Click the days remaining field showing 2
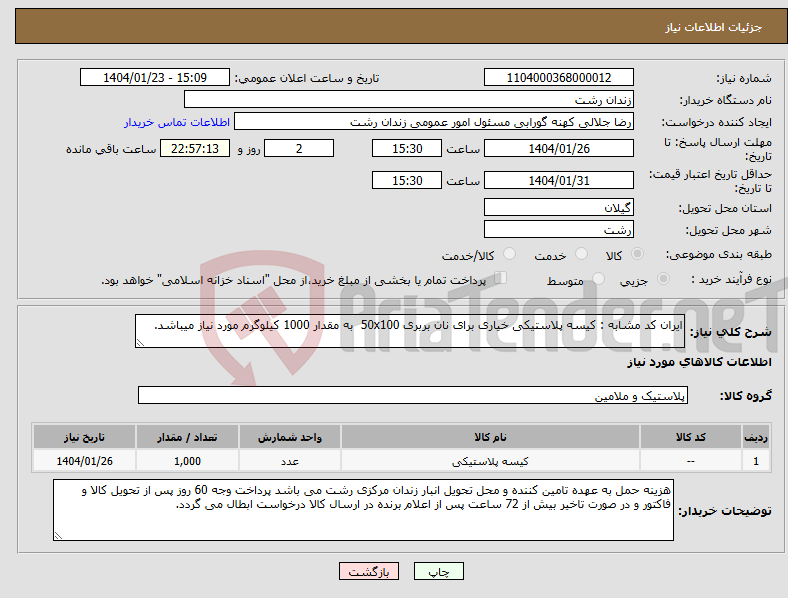This screenshot has height=598, width=788. [299, 148]
